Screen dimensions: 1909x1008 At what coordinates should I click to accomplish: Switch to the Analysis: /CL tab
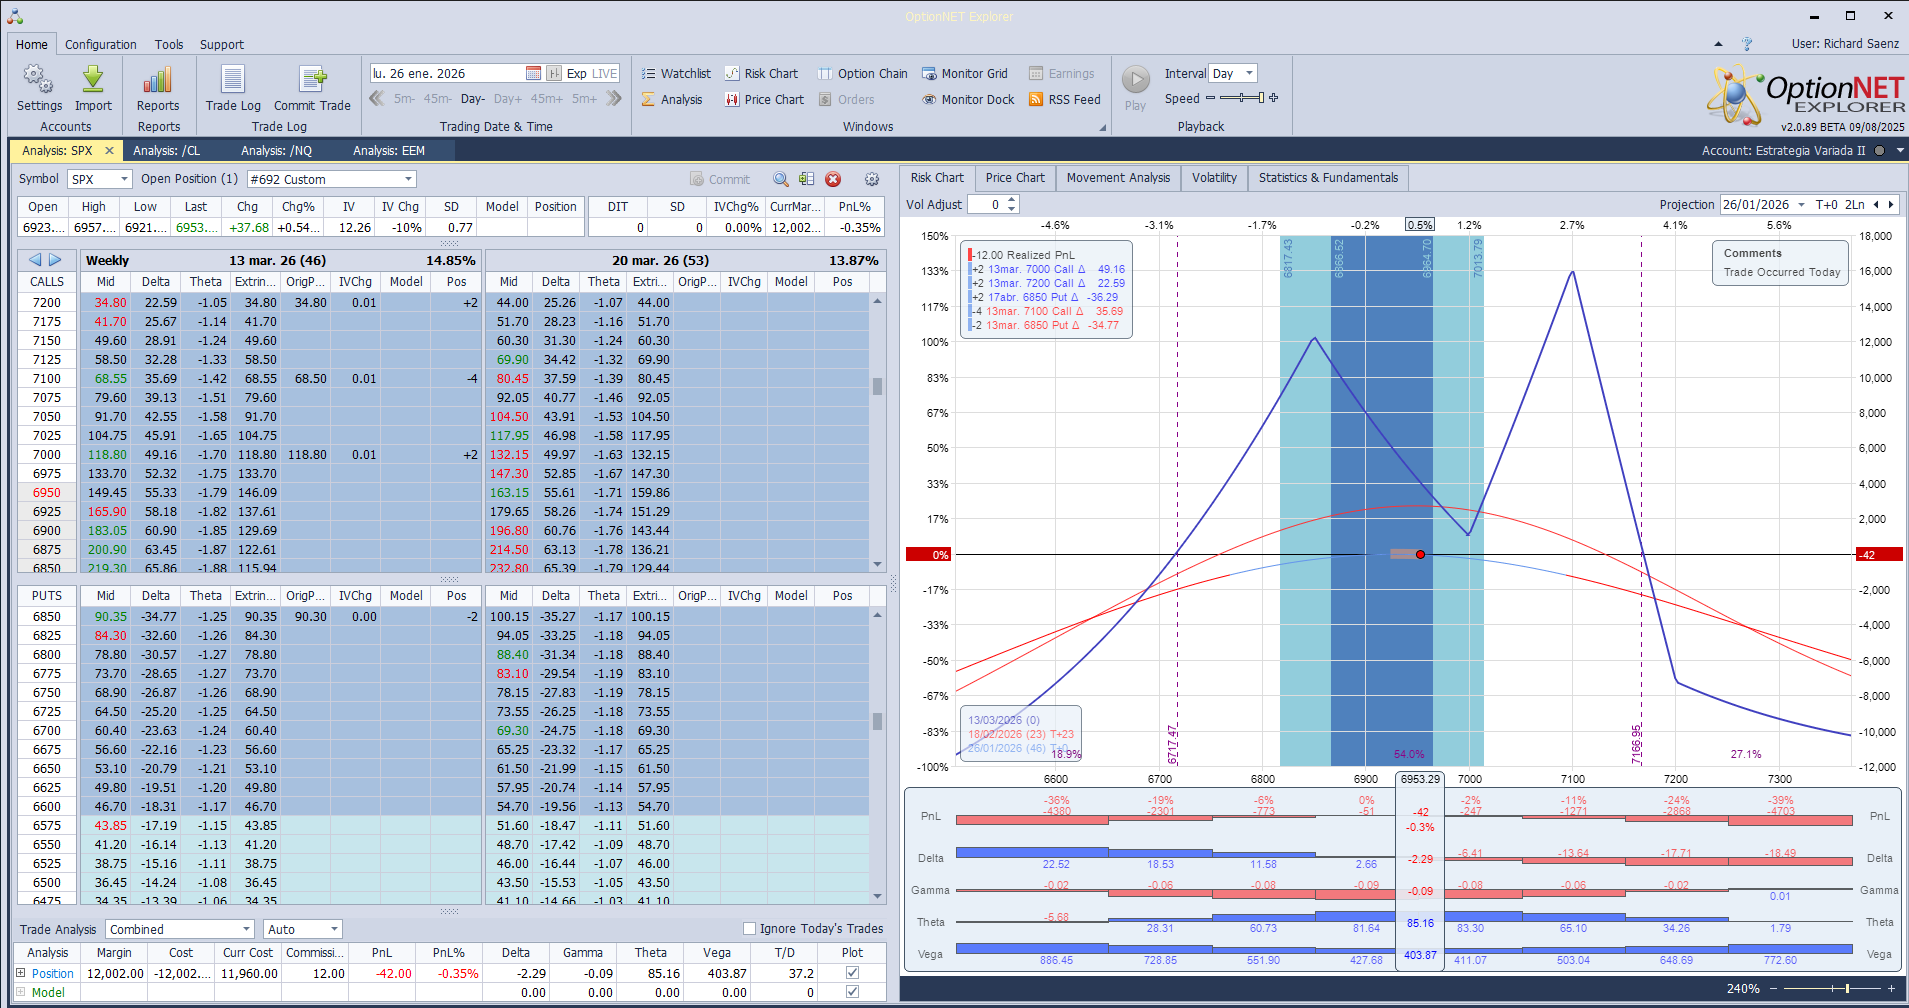[x=167, y=150]
